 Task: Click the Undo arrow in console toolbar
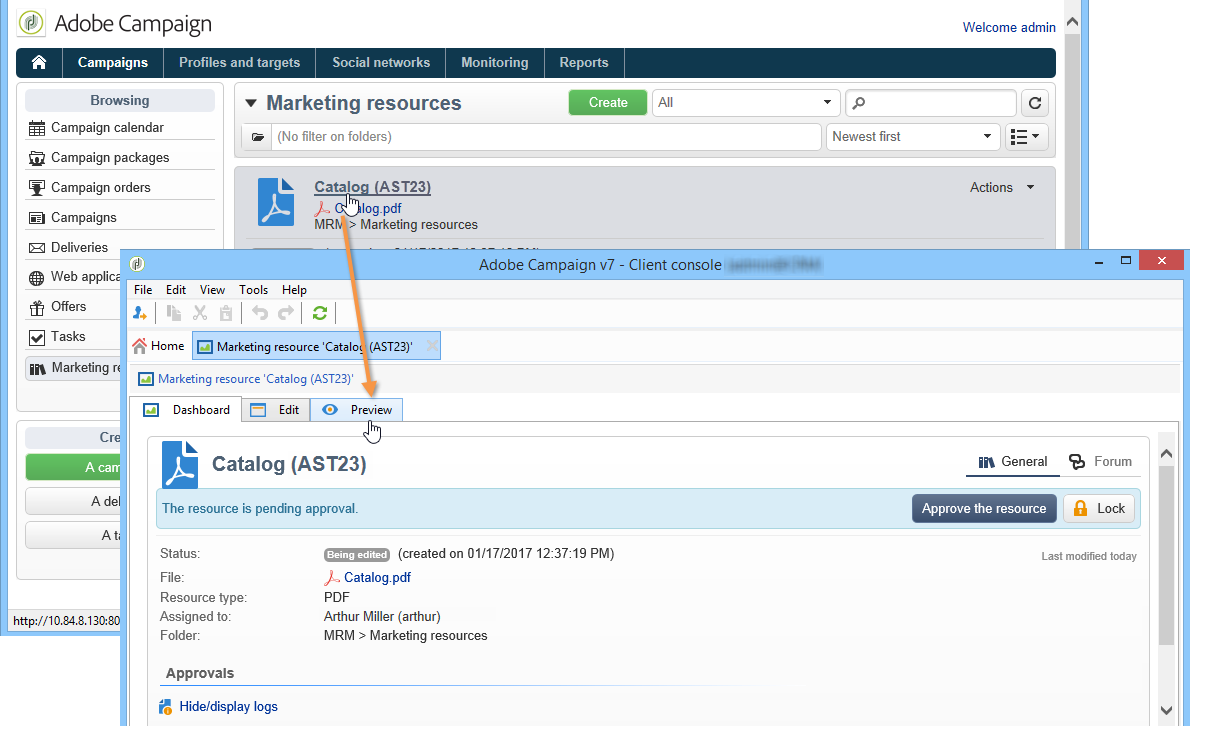pyautogui.click(x=260, y=313)
